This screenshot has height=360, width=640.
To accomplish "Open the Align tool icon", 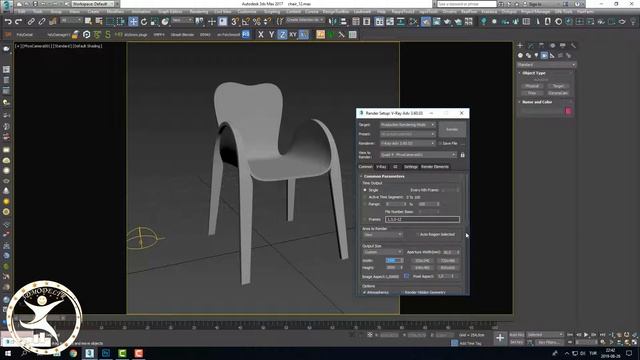I will pos(344,22).
